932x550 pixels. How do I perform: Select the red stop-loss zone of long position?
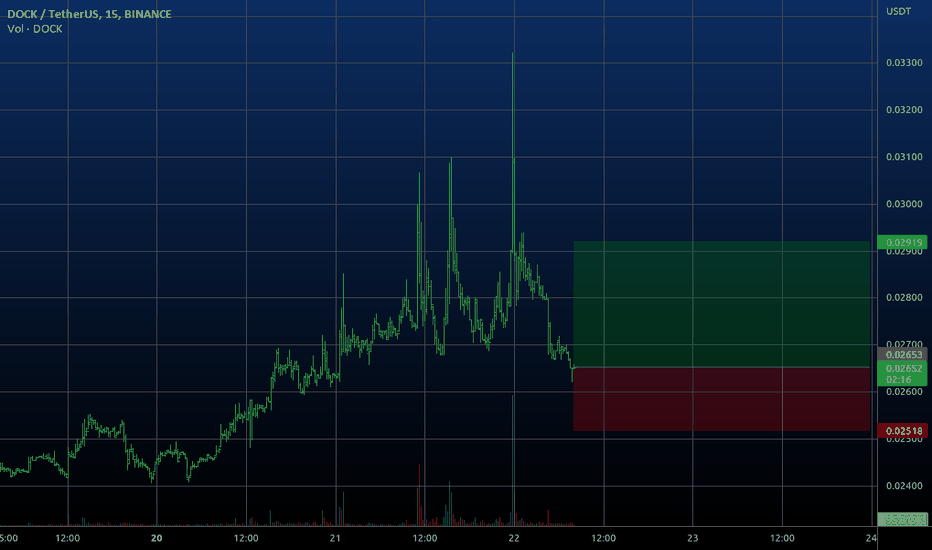point(722,399)
